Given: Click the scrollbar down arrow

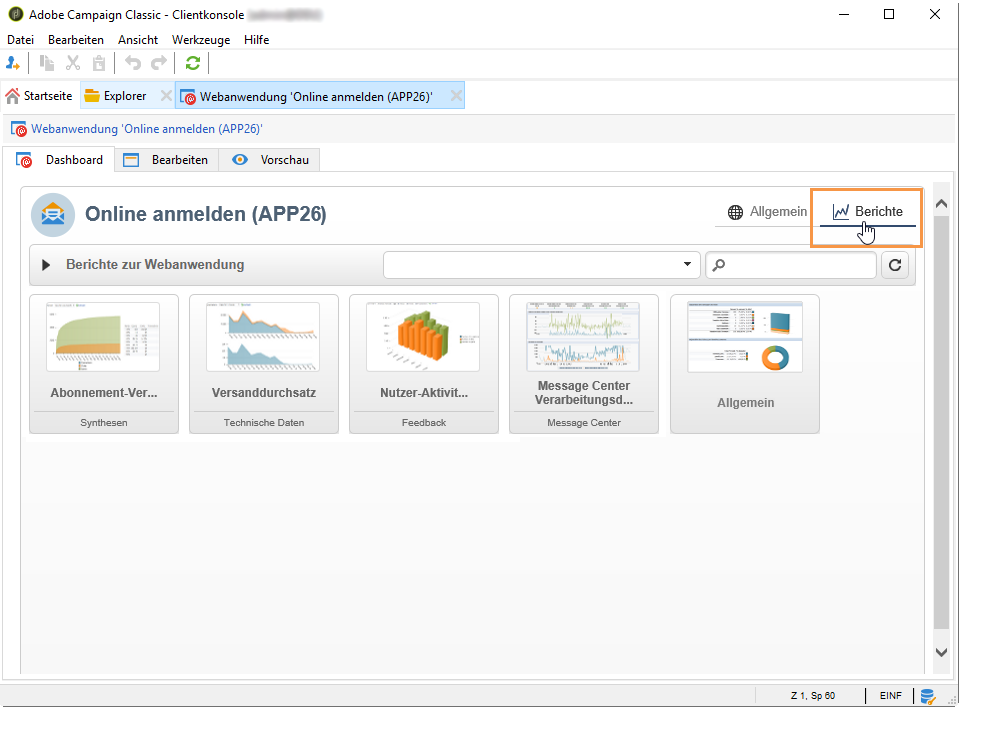Looking at the screenshot, I should 941,652.
